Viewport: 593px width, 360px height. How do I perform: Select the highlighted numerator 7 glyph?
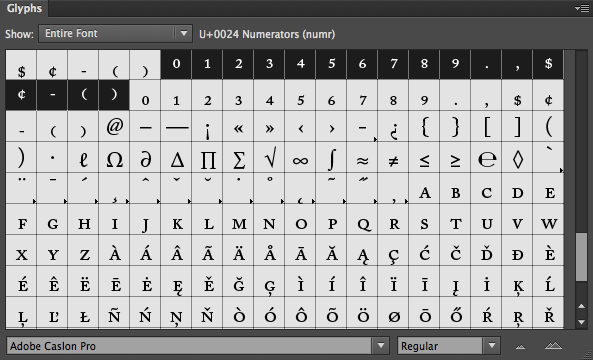coord(393,64)
